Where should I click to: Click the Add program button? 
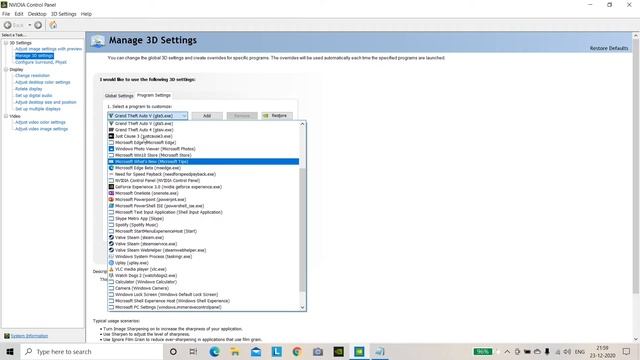coord(207,116)
